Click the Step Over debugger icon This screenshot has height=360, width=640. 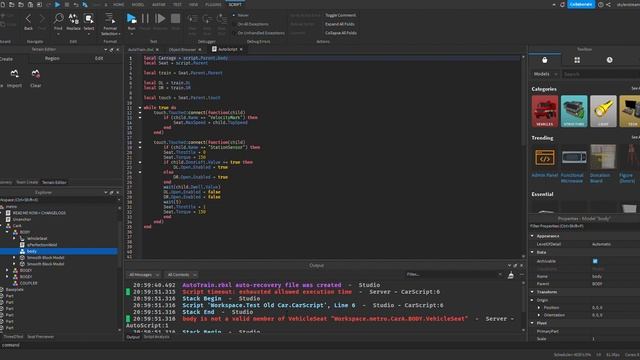pyautogui.click(x=207, y=19)
